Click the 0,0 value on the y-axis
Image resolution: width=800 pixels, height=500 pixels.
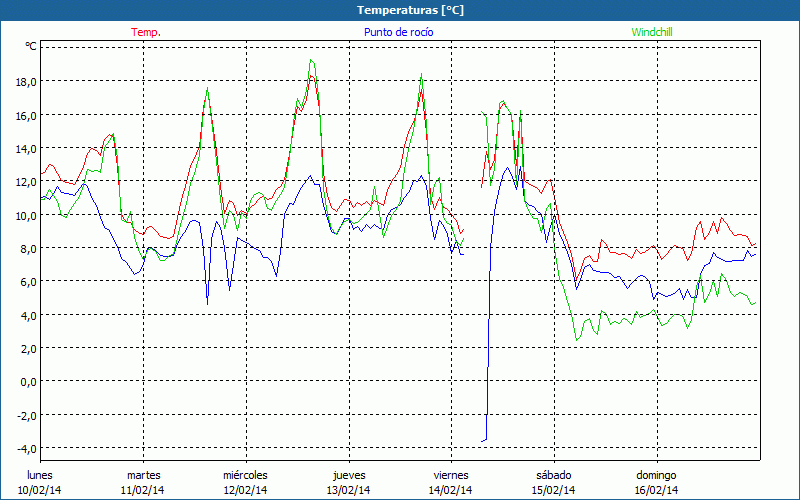pyautogui.click(x=27, y=381)
